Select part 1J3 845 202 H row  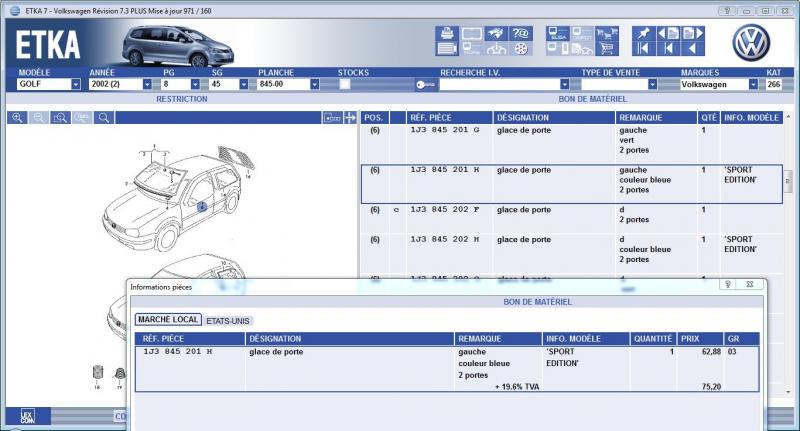[x=571, y=254]
